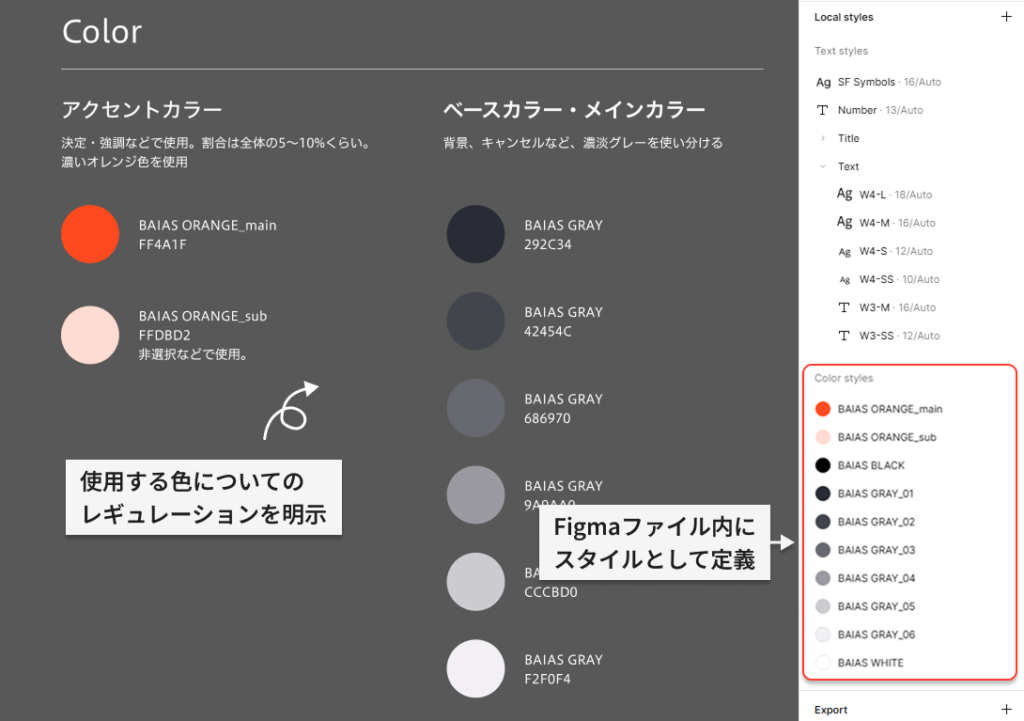Viewport: 1024px width, 721px height.
Task: Select the W4-M text style name
Action: click(874, 223)
